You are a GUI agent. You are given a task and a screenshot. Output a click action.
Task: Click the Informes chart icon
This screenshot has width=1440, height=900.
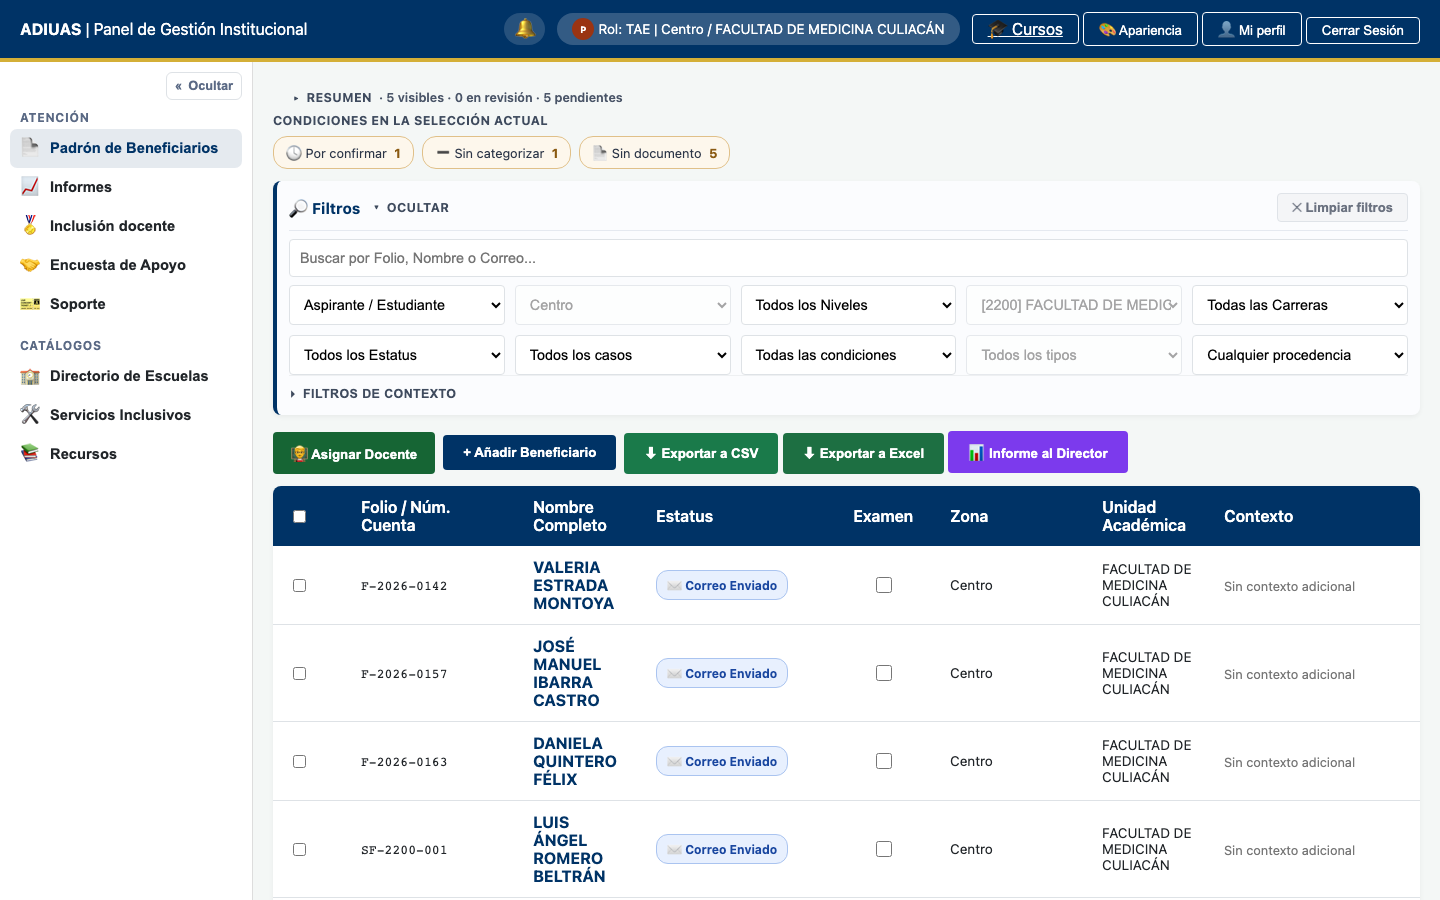click(30, 186)
